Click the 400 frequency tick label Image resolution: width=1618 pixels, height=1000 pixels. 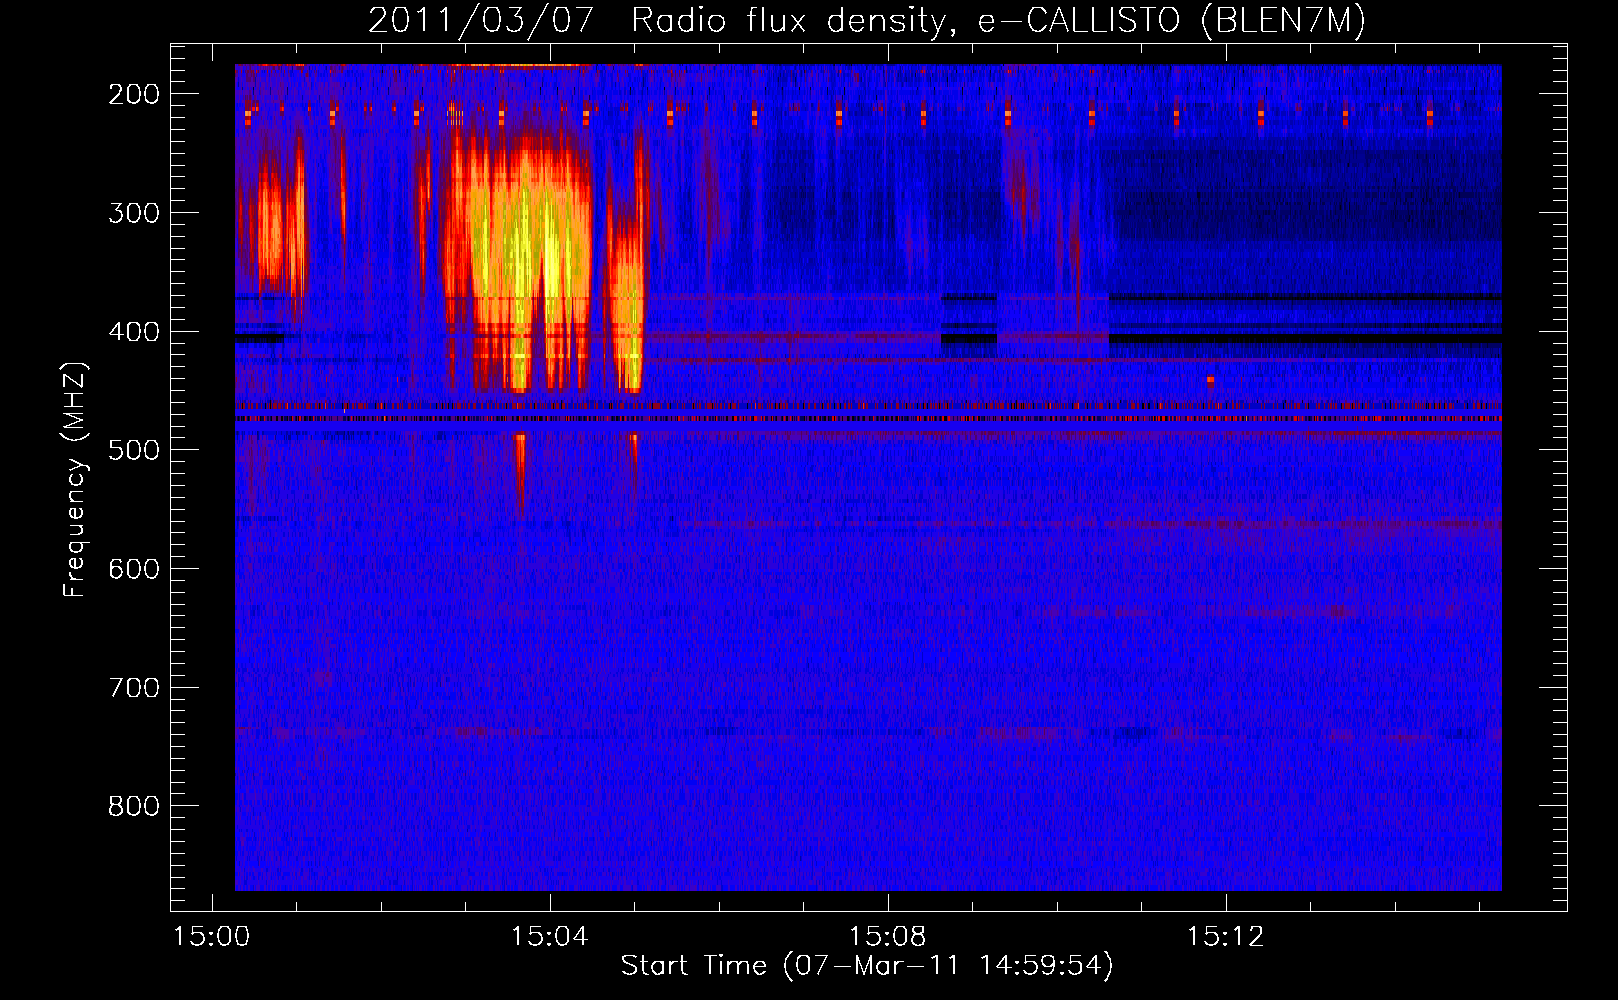click(x=134, y=332)
